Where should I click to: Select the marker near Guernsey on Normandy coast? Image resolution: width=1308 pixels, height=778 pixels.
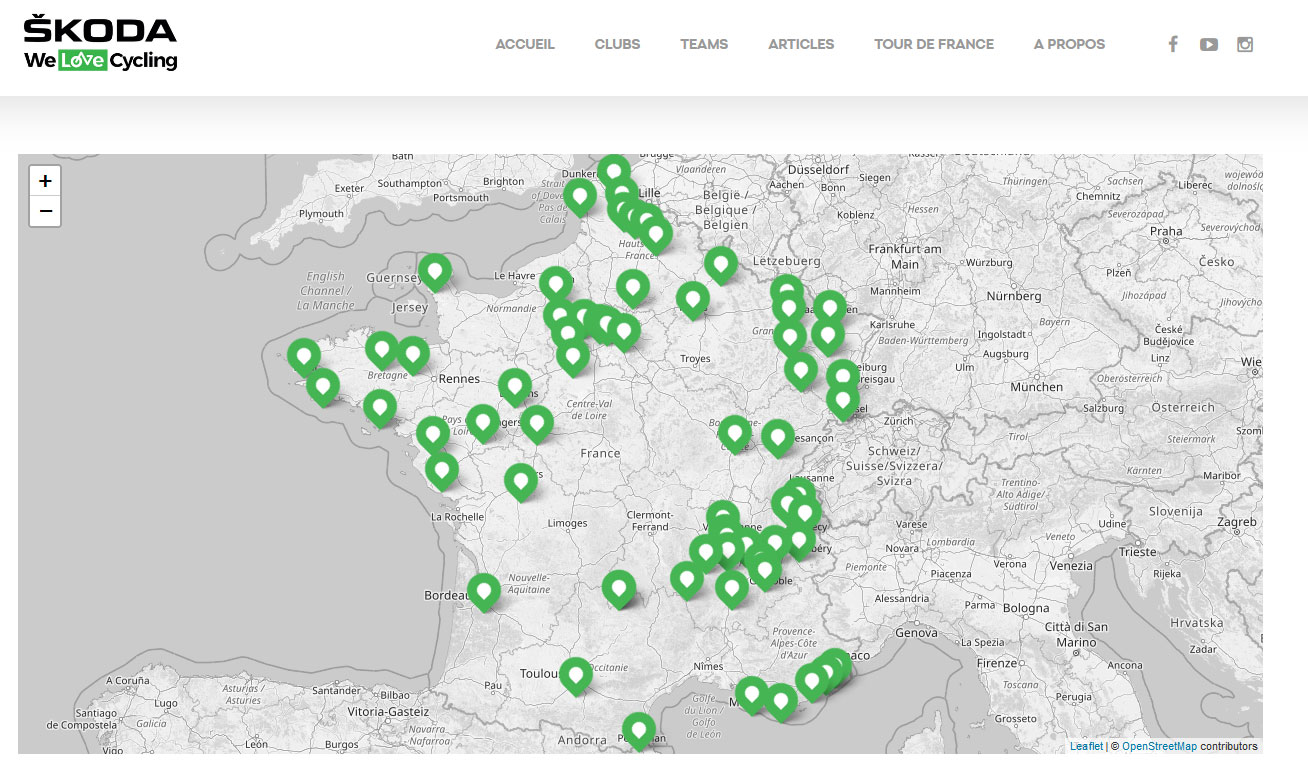coord(434,270)
